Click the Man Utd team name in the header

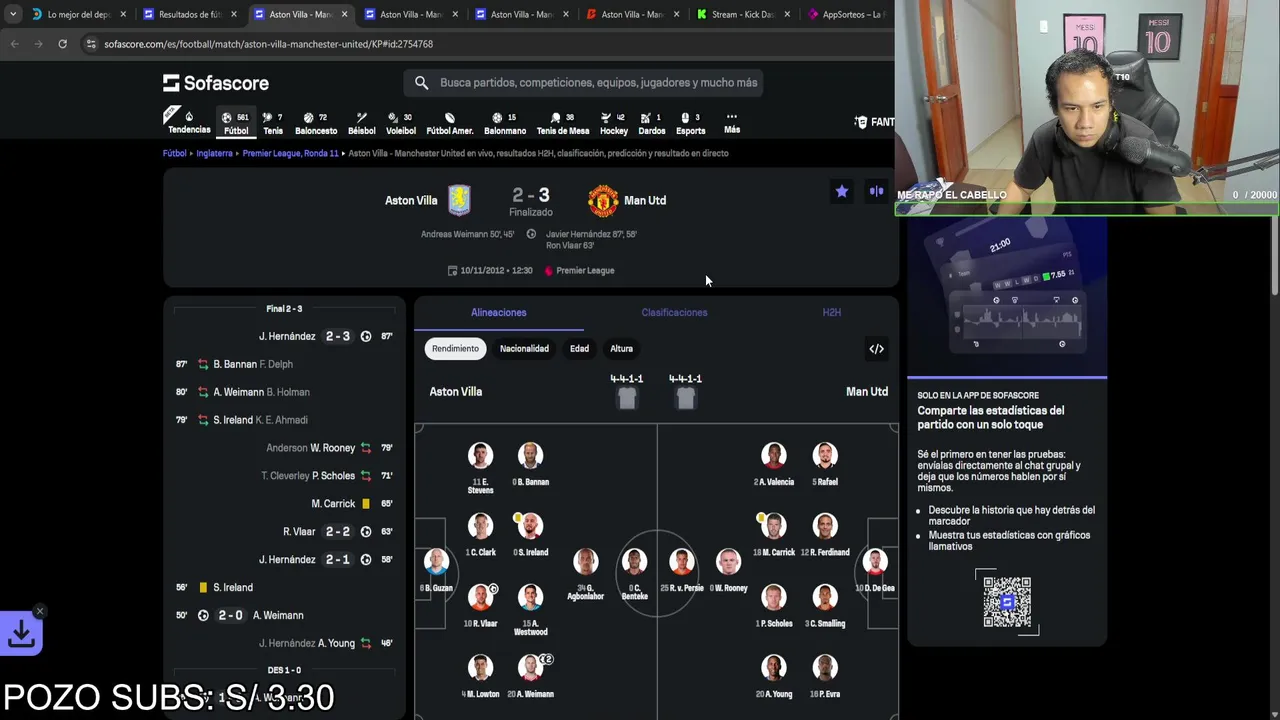(x=645, y=200)
